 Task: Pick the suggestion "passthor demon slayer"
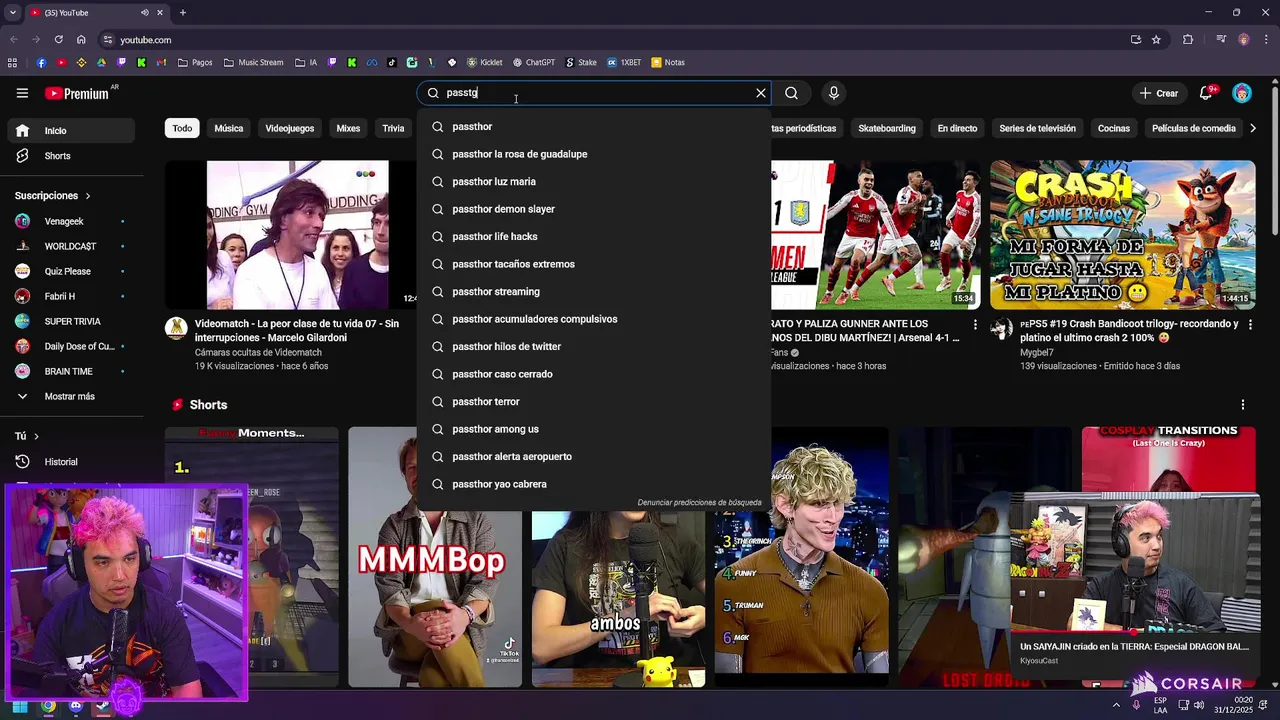(593, 209)
